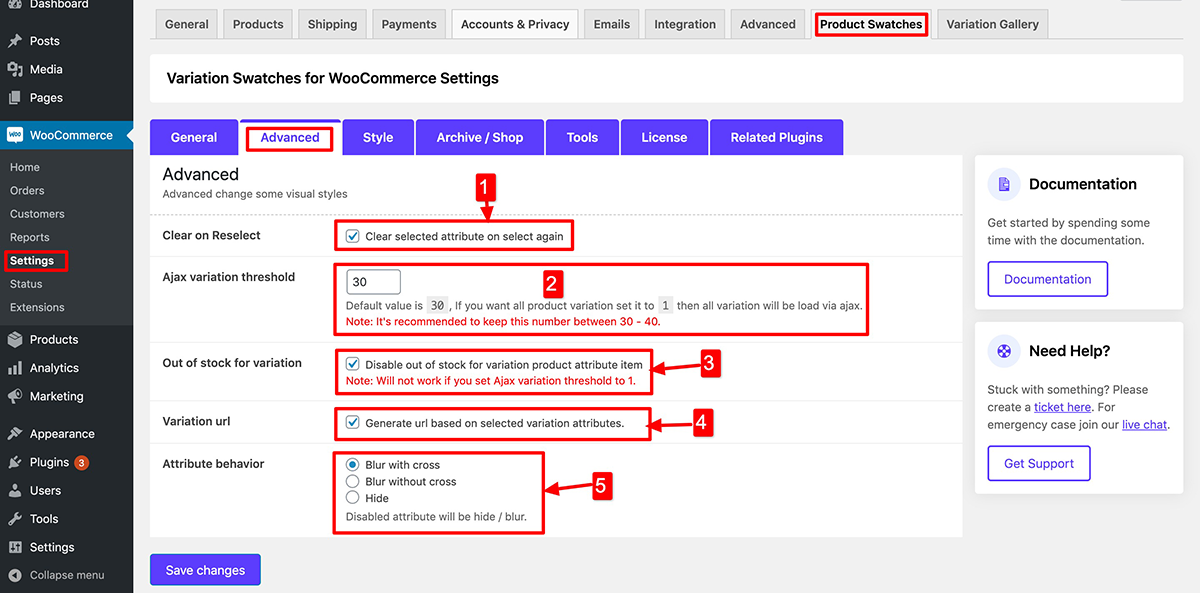
Task: Switch to the Style tab
Action: pyautogui.click(x=378, y=138)
